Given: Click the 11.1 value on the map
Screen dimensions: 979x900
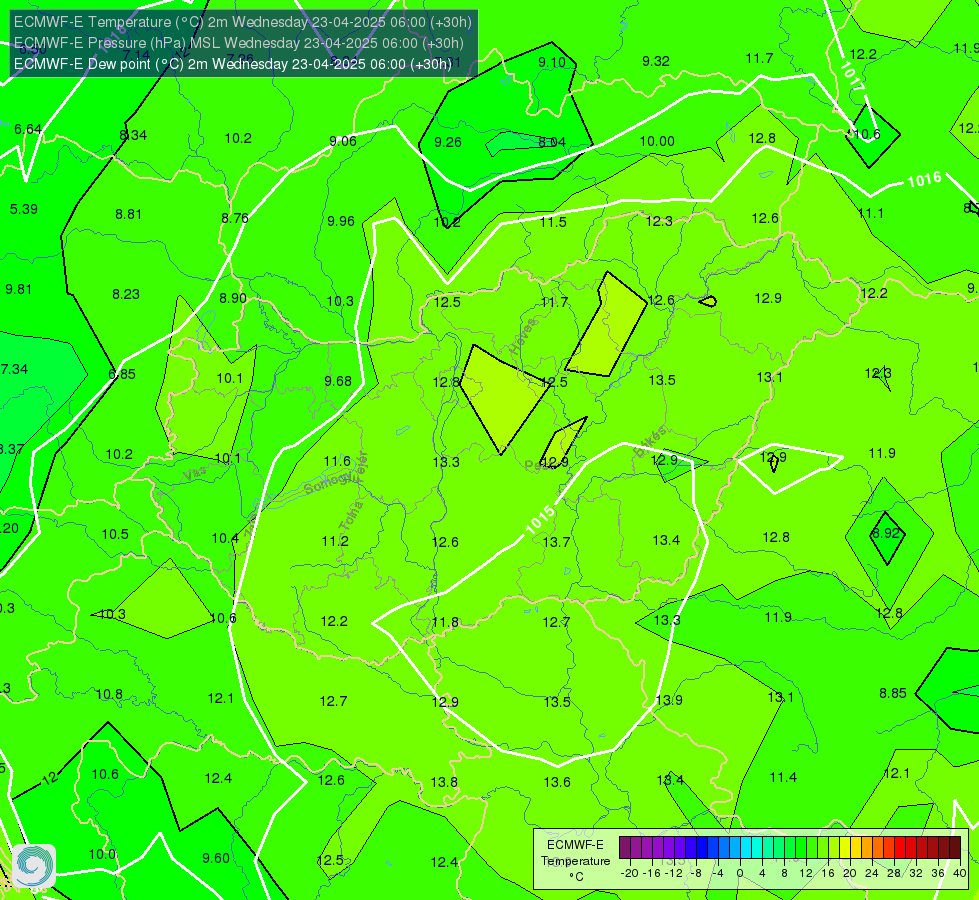Looking at the screenshot, I should [871, 214].
